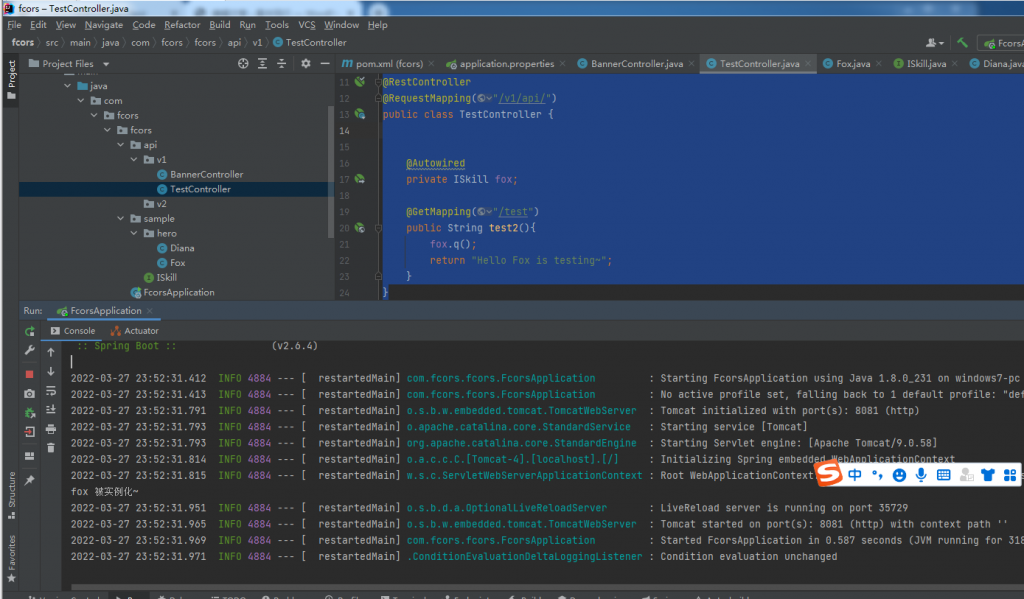Open Project Files view dropdown
Screen dimensions: 1024x599
point(106,64)
